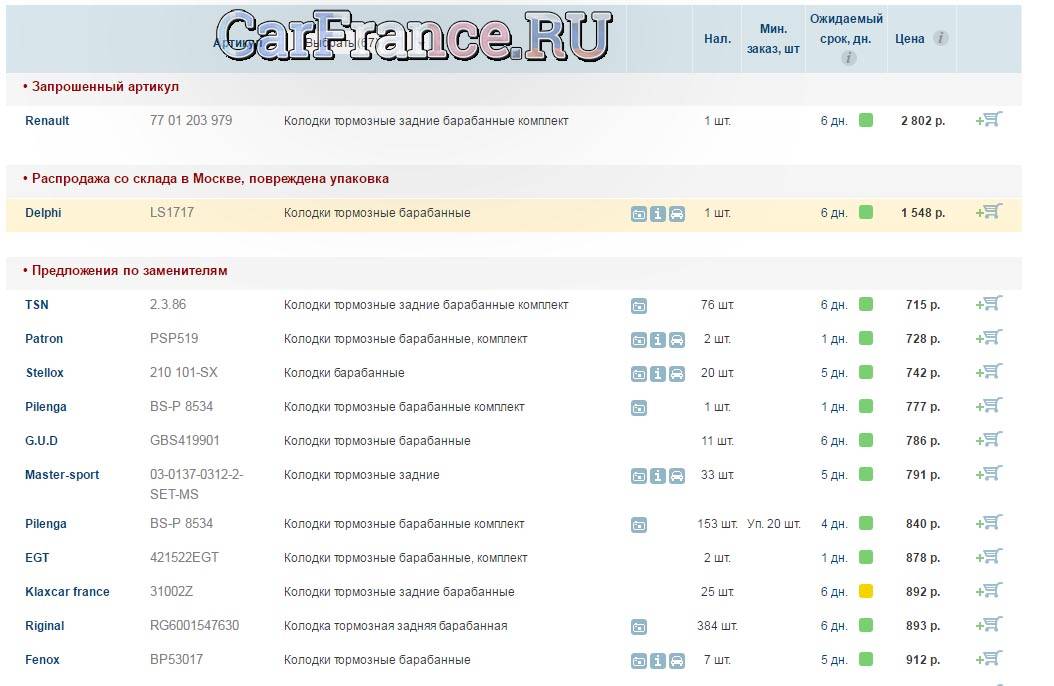Open car applicability icon for Delphi LS1717
1054x686 pixels.
pyautogui.click(x=677, y=214)
